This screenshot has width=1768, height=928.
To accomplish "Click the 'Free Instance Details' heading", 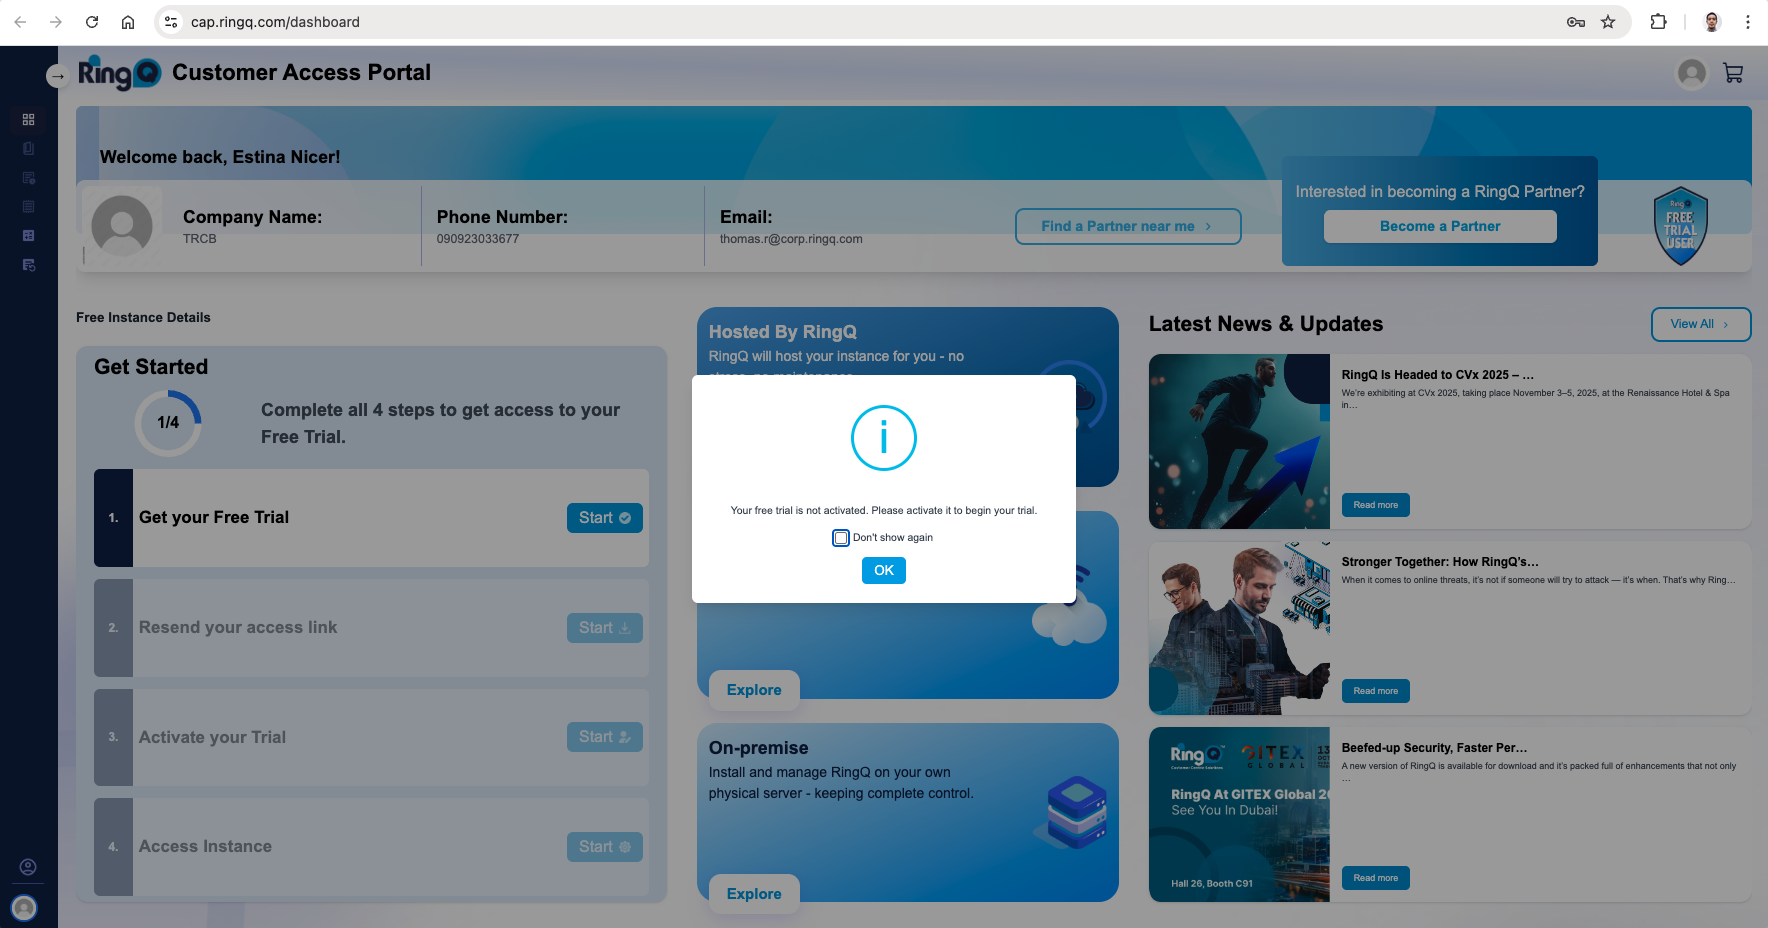I will pyautogui.click(x=143, y=317).
